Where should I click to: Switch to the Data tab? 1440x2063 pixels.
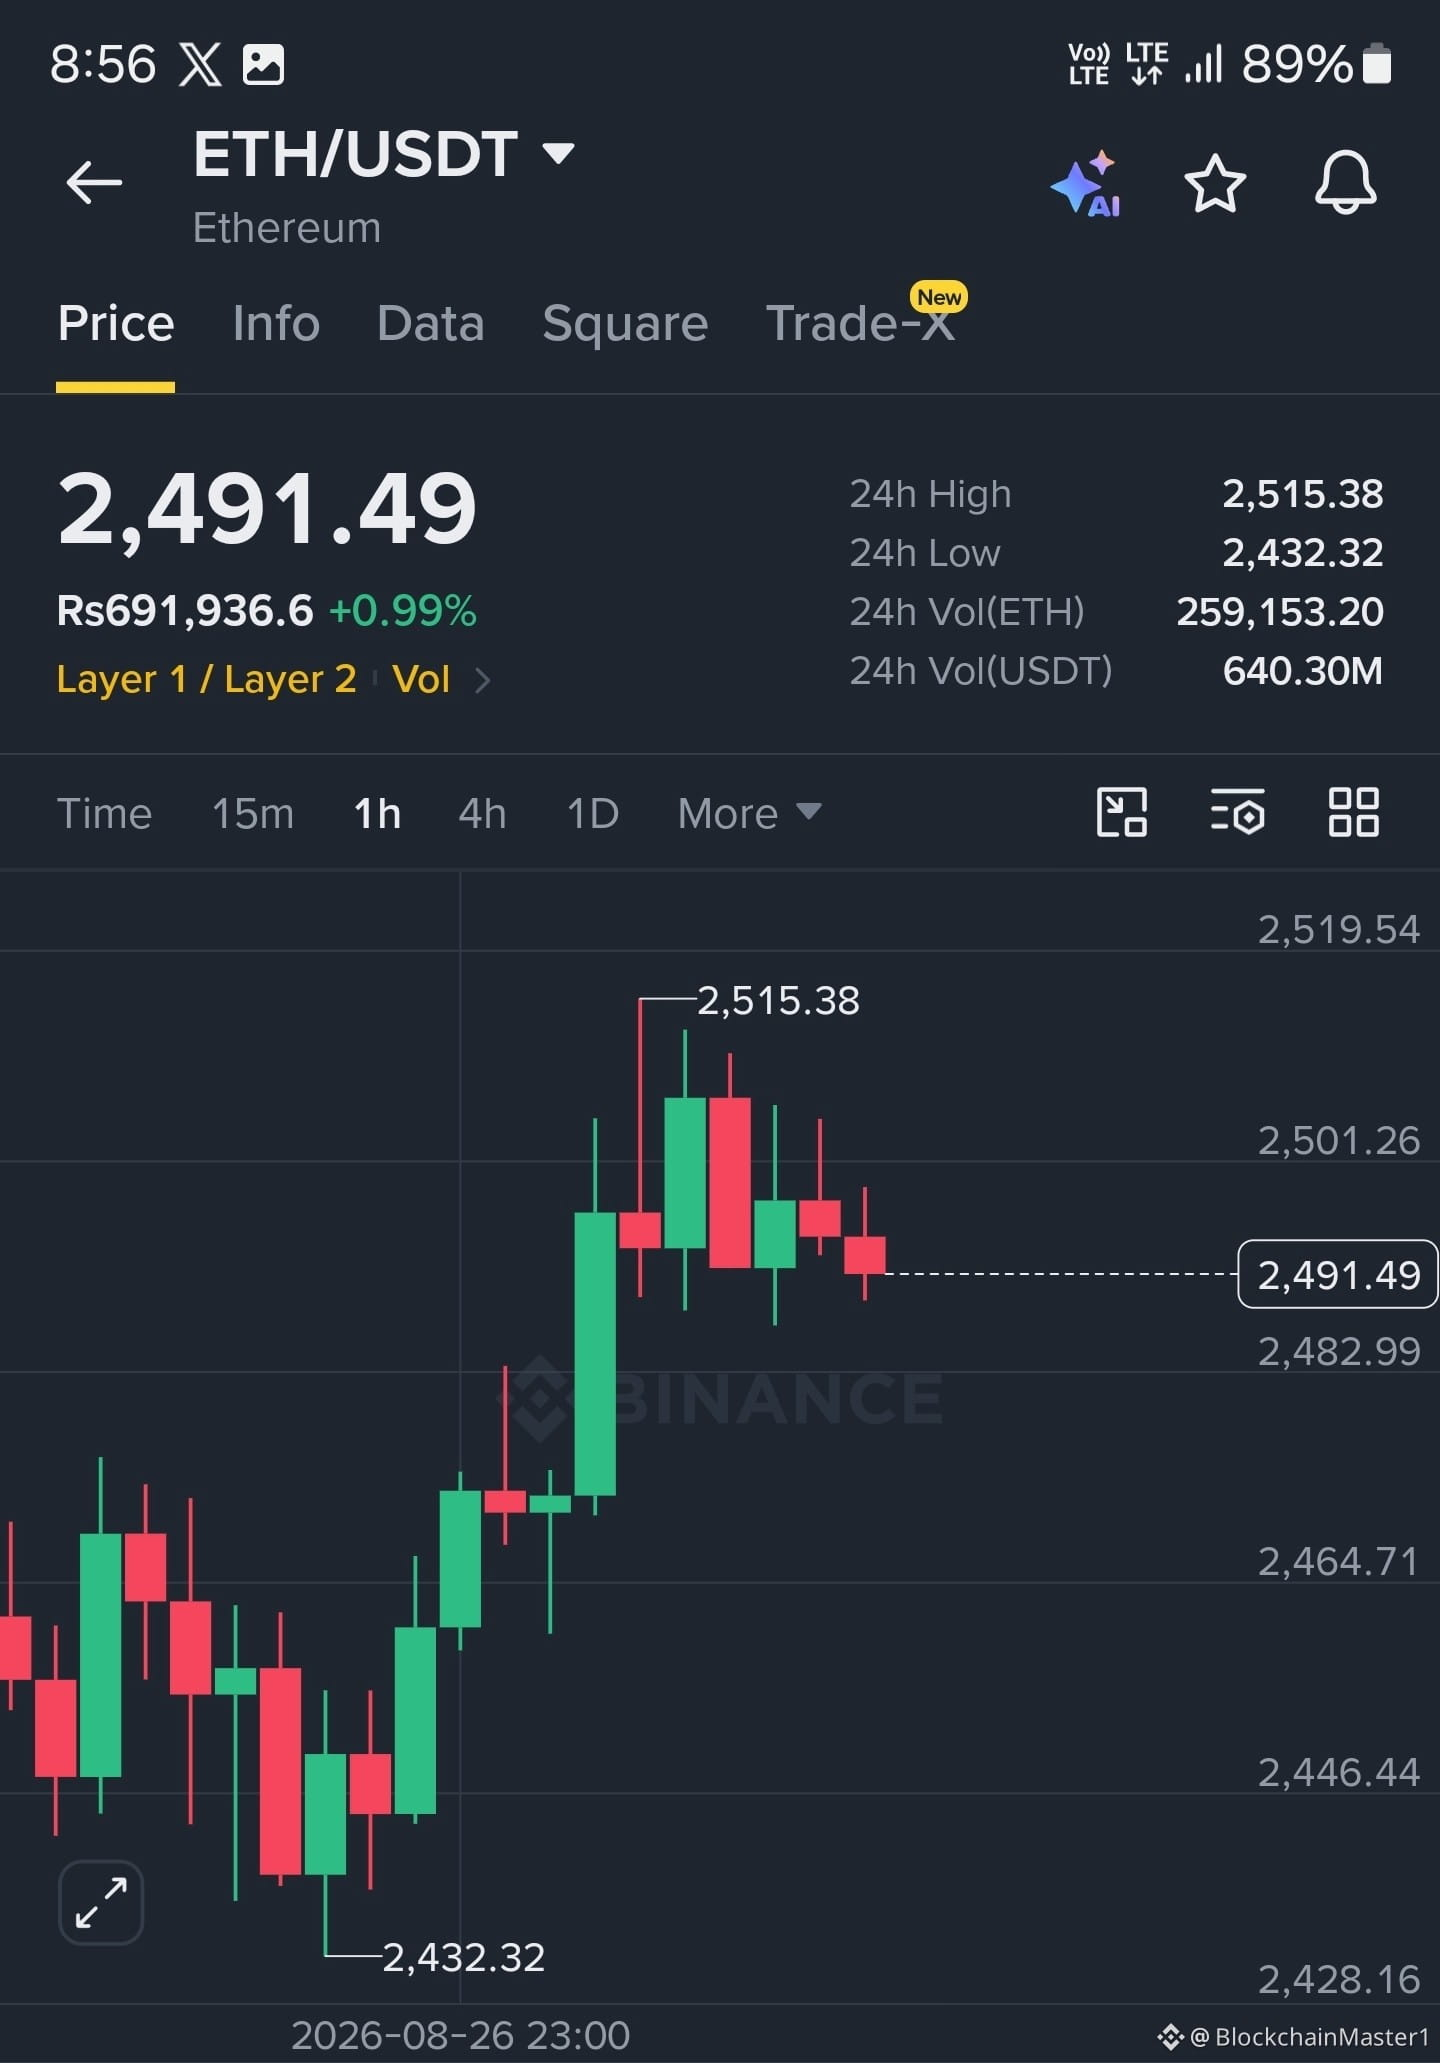pos(431,323)
